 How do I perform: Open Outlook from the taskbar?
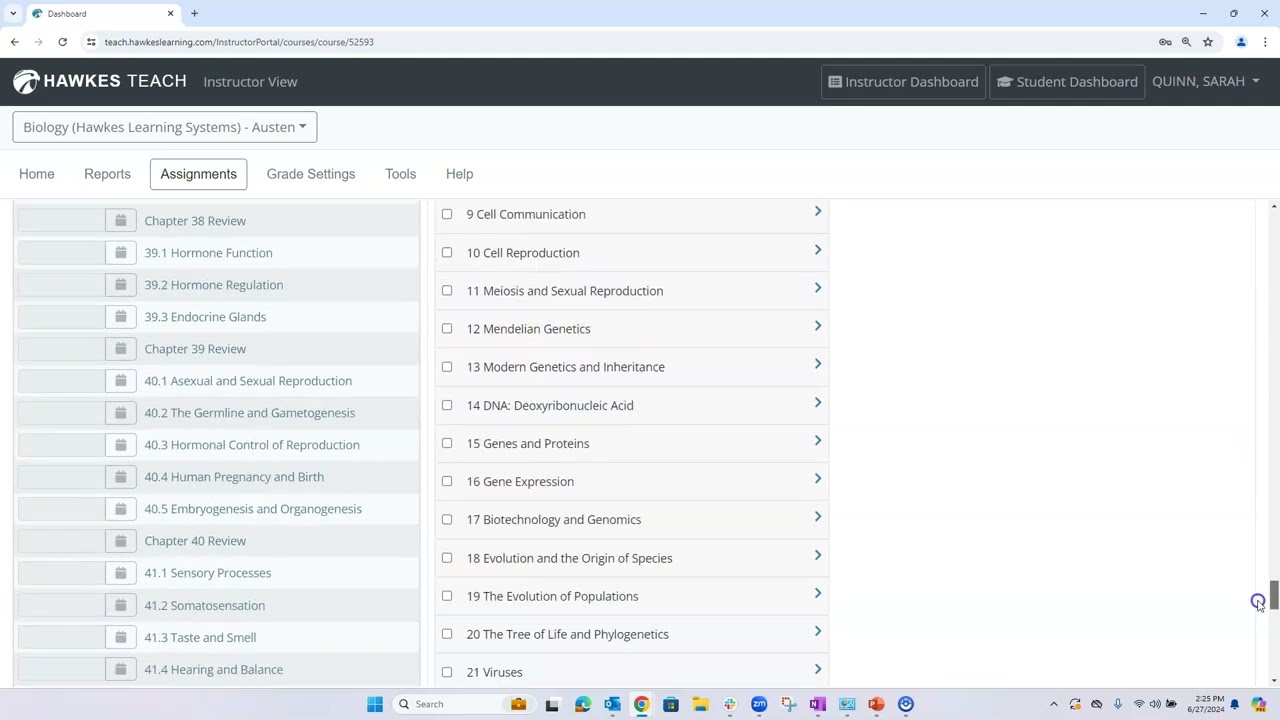(x=612, y=704)
